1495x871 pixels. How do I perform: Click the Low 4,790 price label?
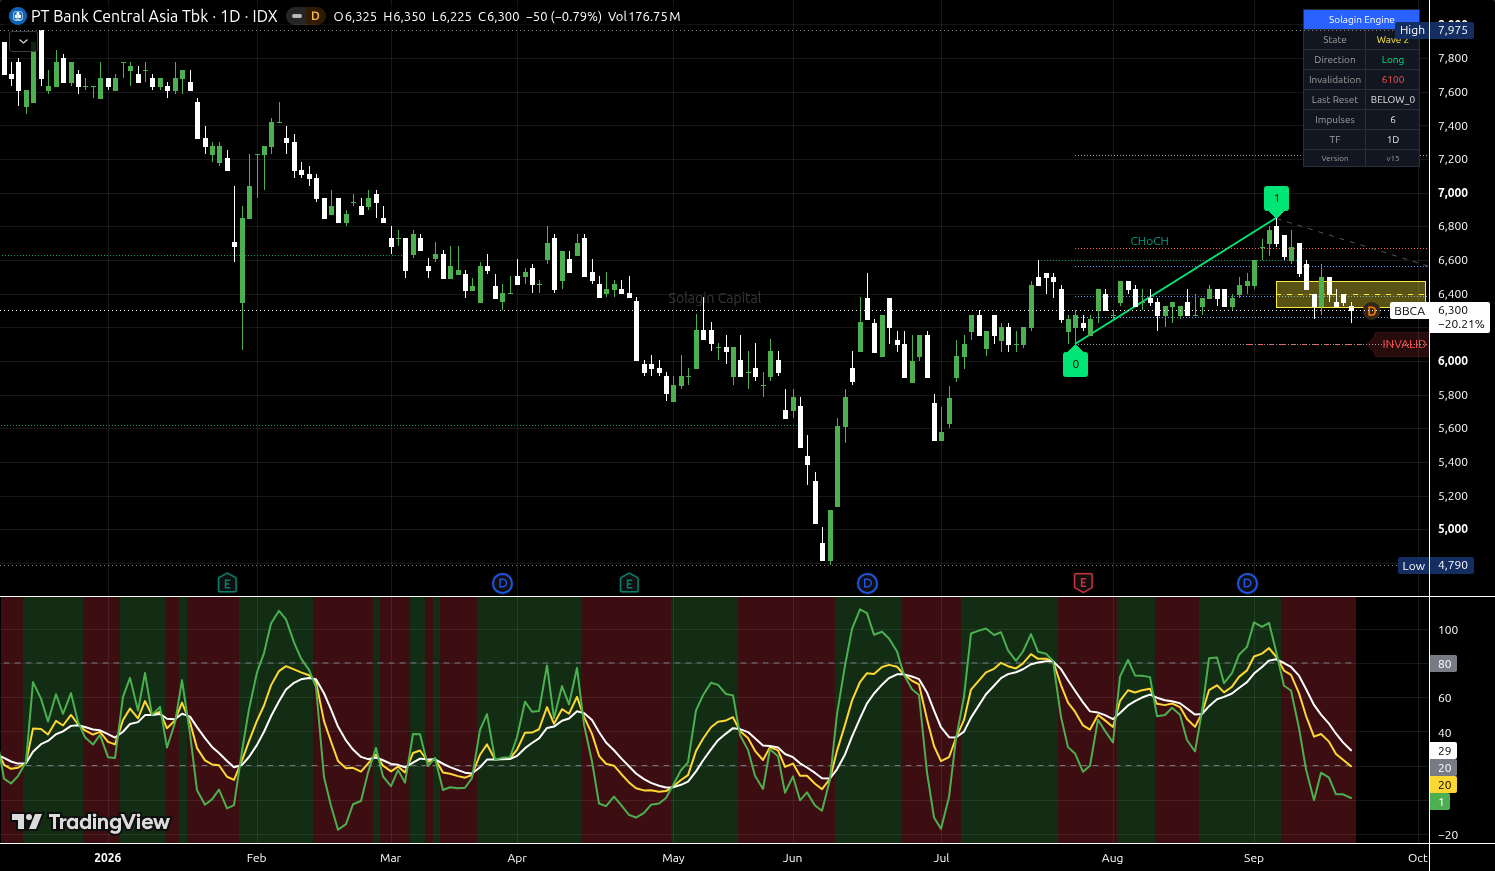(1435, 566)
